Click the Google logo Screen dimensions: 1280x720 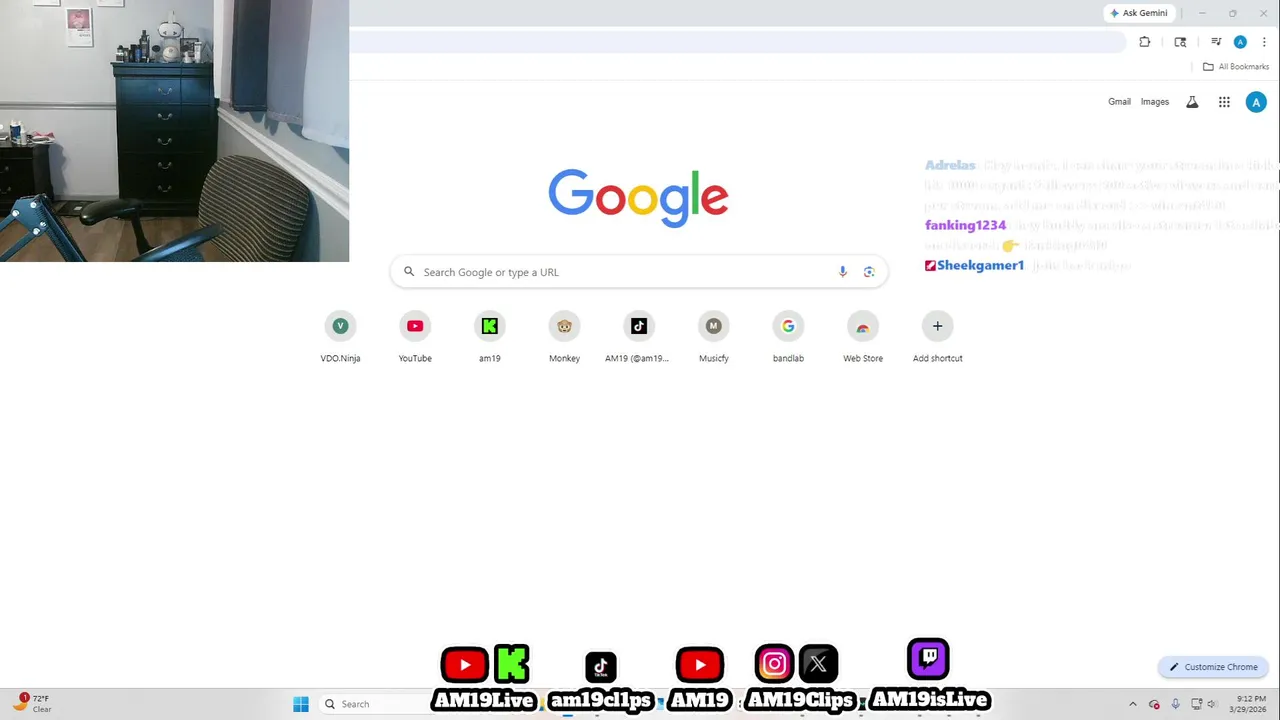point(638,198)
